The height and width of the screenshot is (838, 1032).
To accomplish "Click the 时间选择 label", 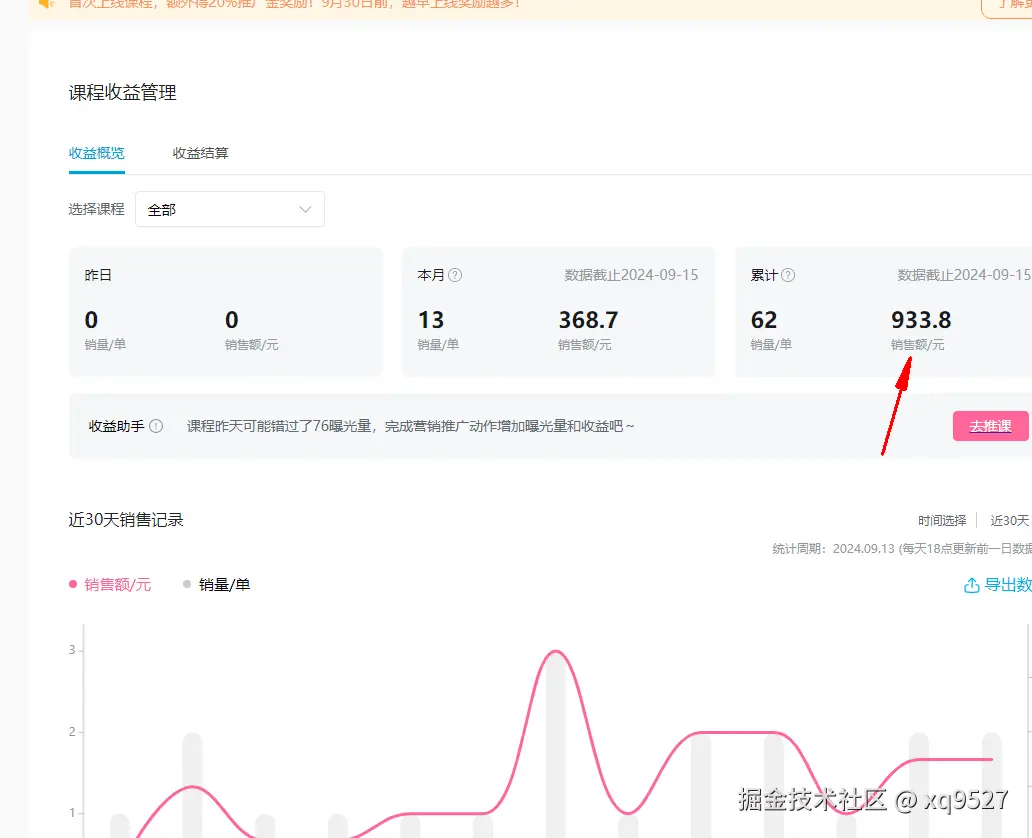I will pyautogui.click(x=942, y=521).
